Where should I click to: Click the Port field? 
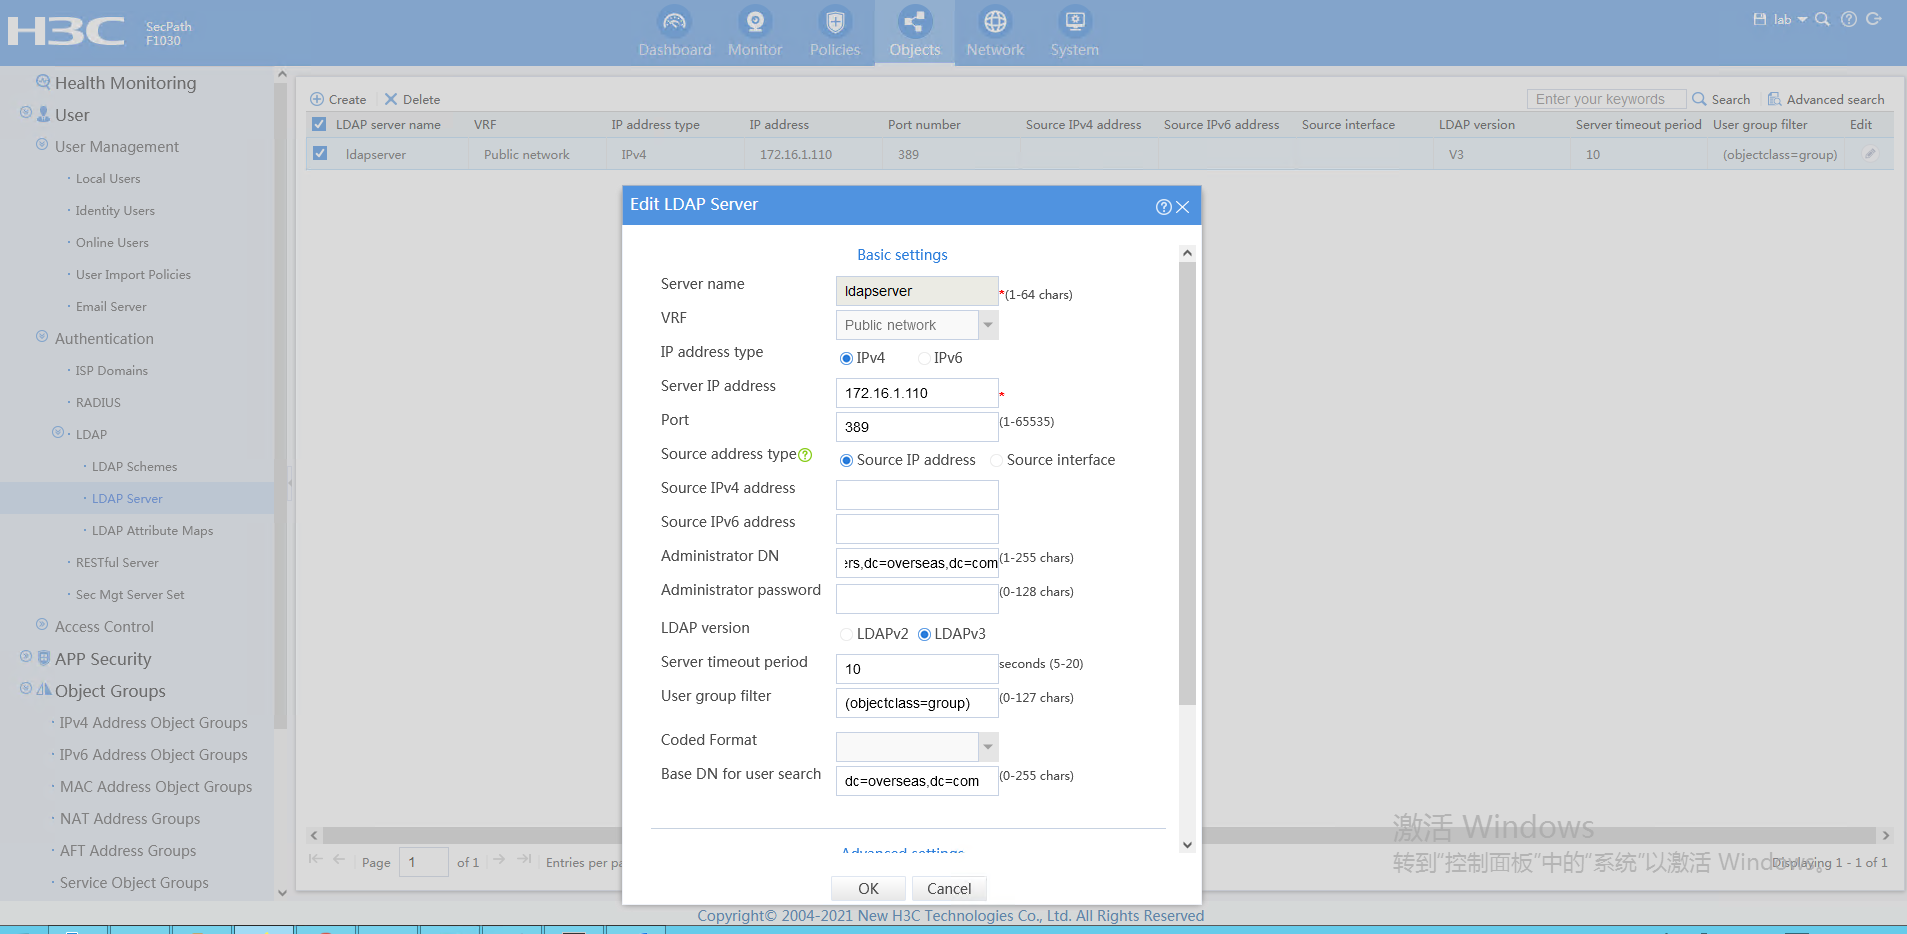[x=917, y=427]
